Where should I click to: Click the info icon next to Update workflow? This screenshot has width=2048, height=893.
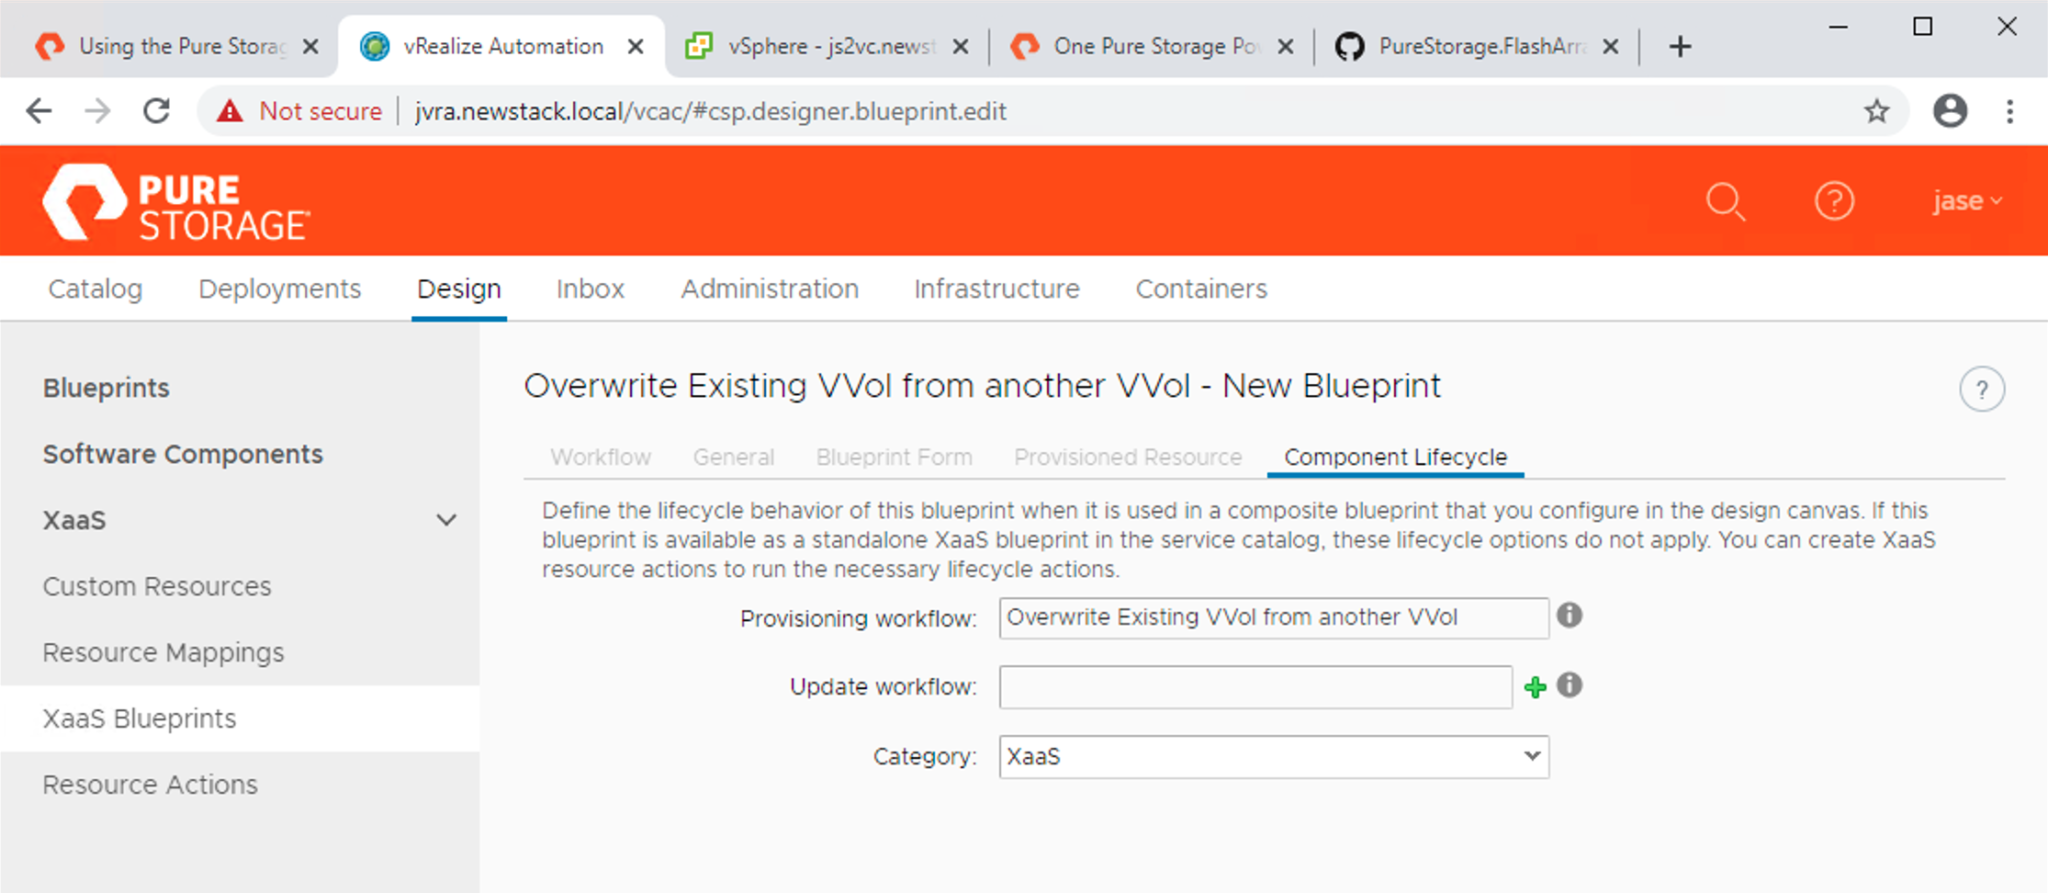(1569, 685)
